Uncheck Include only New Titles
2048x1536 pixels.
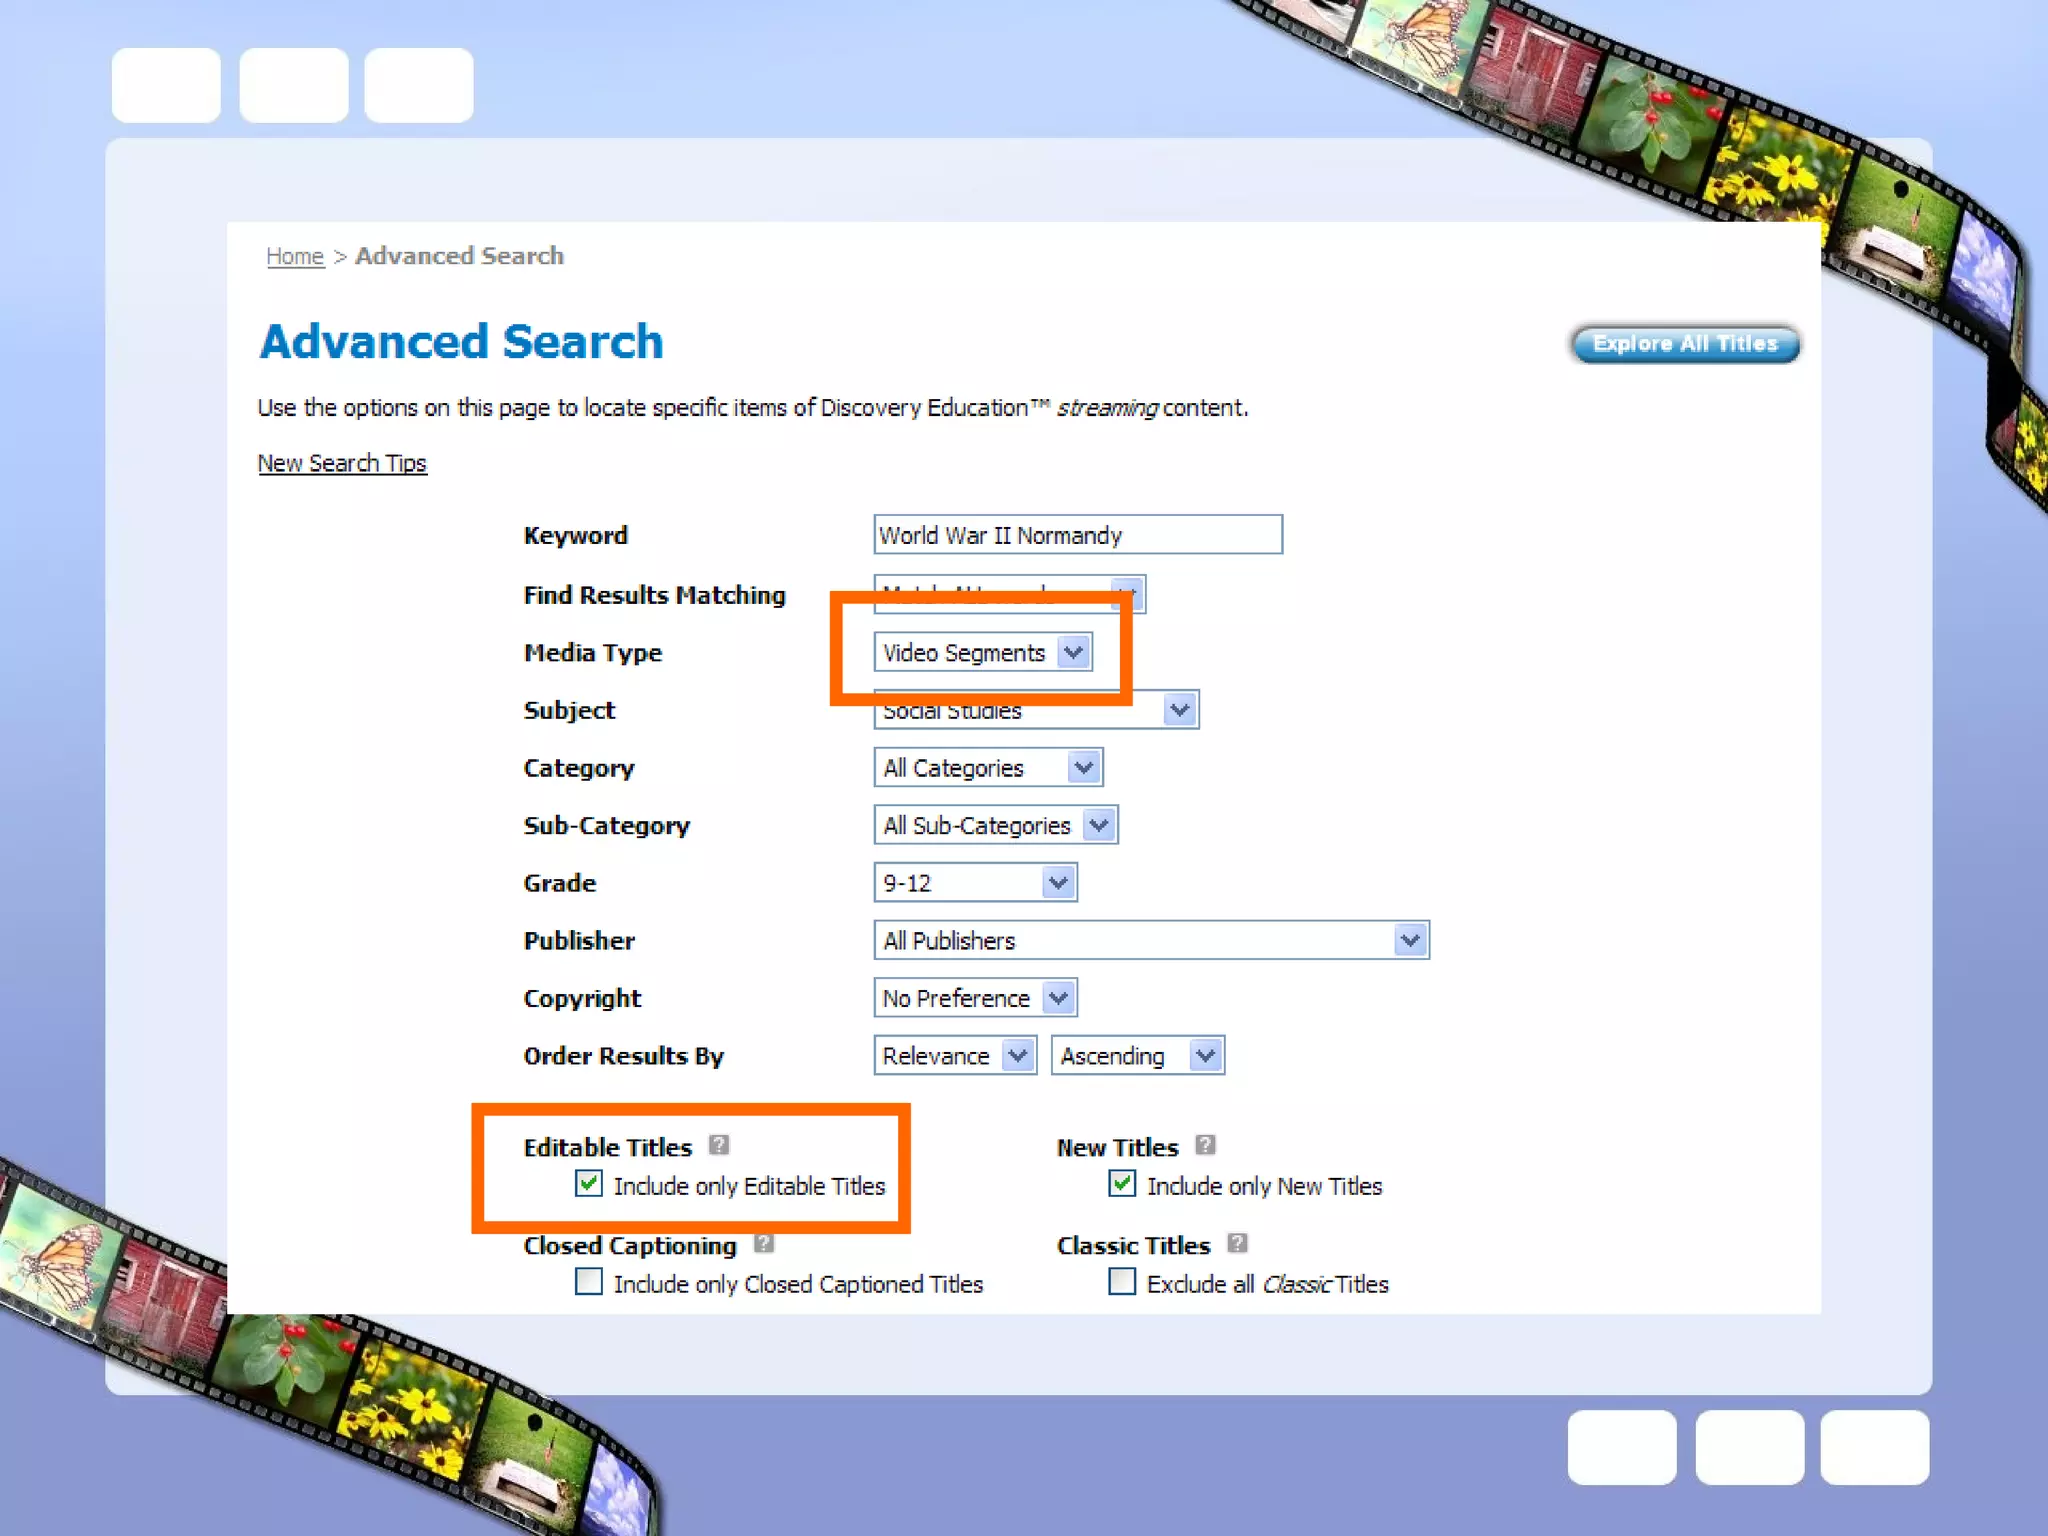pyautogui.click(x=1122, y=1184)
